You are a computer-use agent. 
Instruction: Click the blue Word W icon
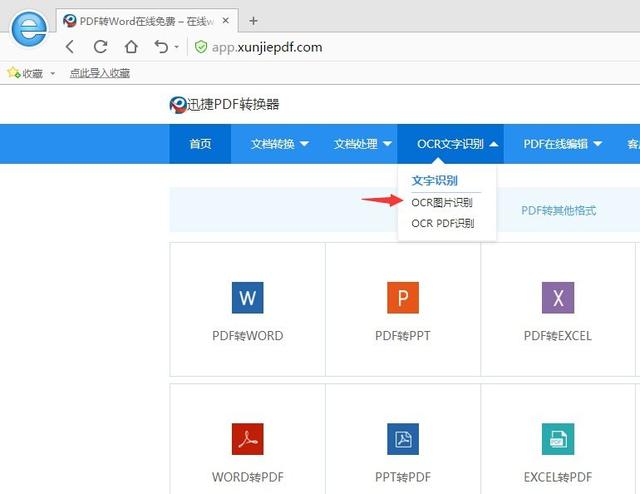click(247, 298)
